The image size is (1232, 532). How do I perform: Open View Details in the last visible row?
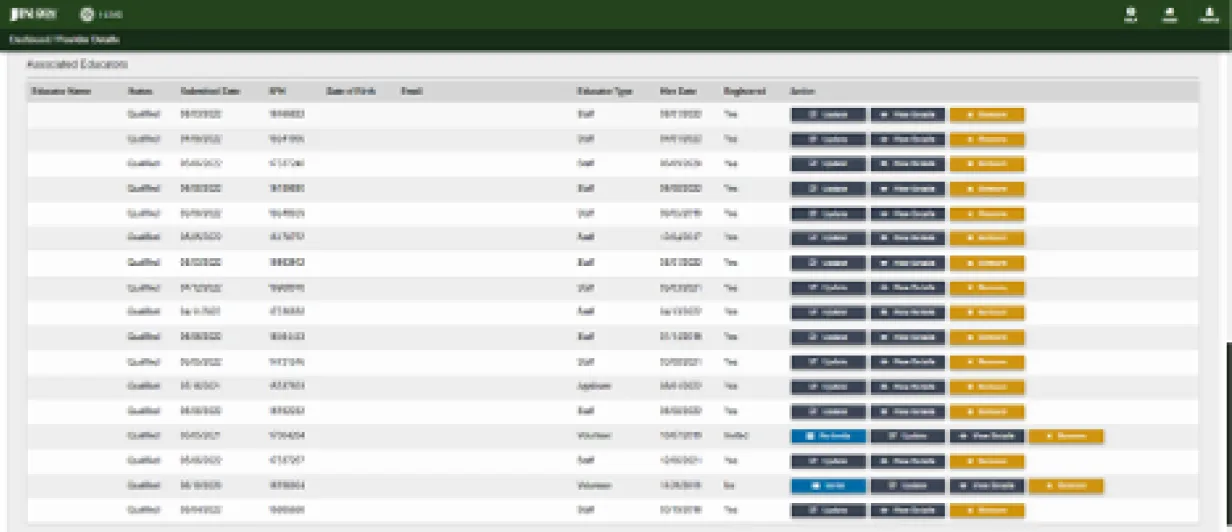[x=907, y=510]
